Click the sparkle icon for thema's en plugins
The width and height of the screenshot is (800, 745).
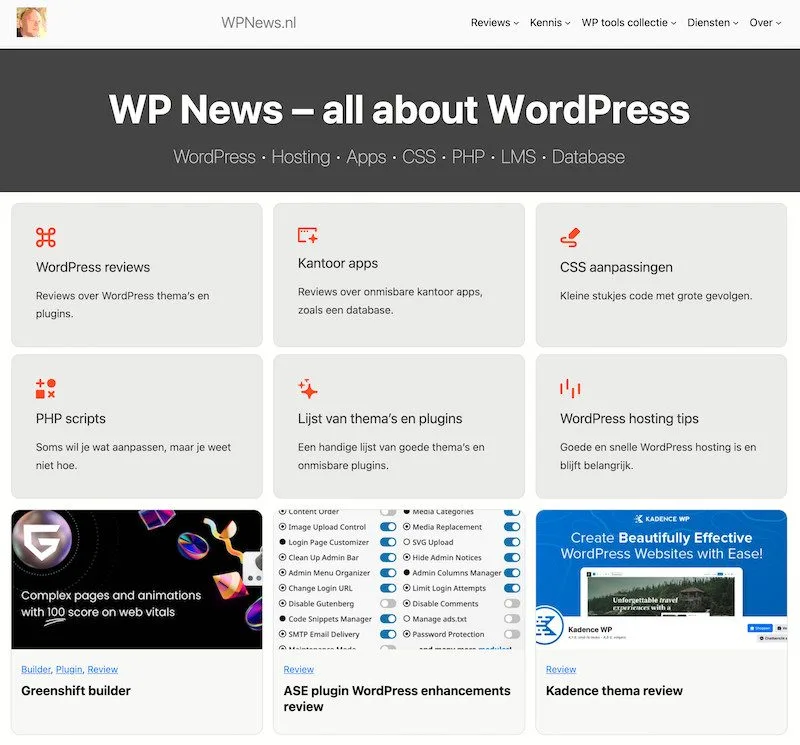[x=308, y=389]
